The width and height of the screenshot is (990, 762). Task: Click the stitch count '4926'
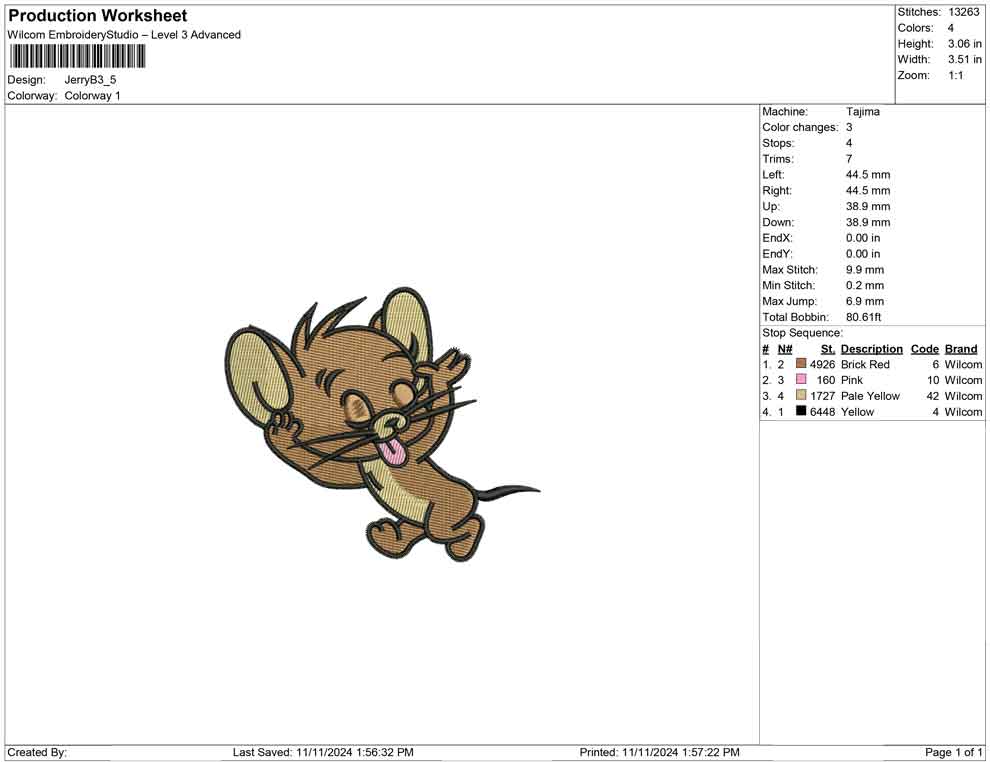pyautogui.click(x=823, y=364)
